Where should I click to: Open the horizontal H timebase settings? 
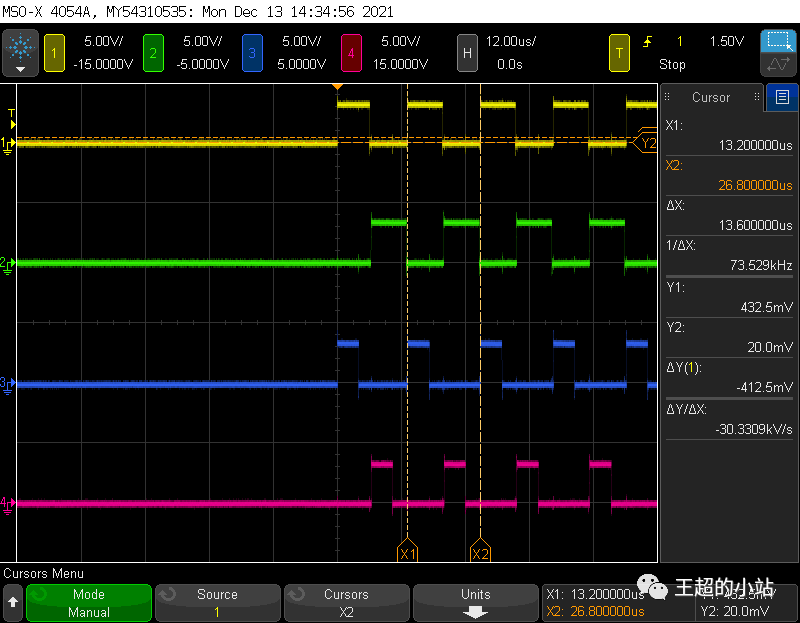(x=466, y=52)
